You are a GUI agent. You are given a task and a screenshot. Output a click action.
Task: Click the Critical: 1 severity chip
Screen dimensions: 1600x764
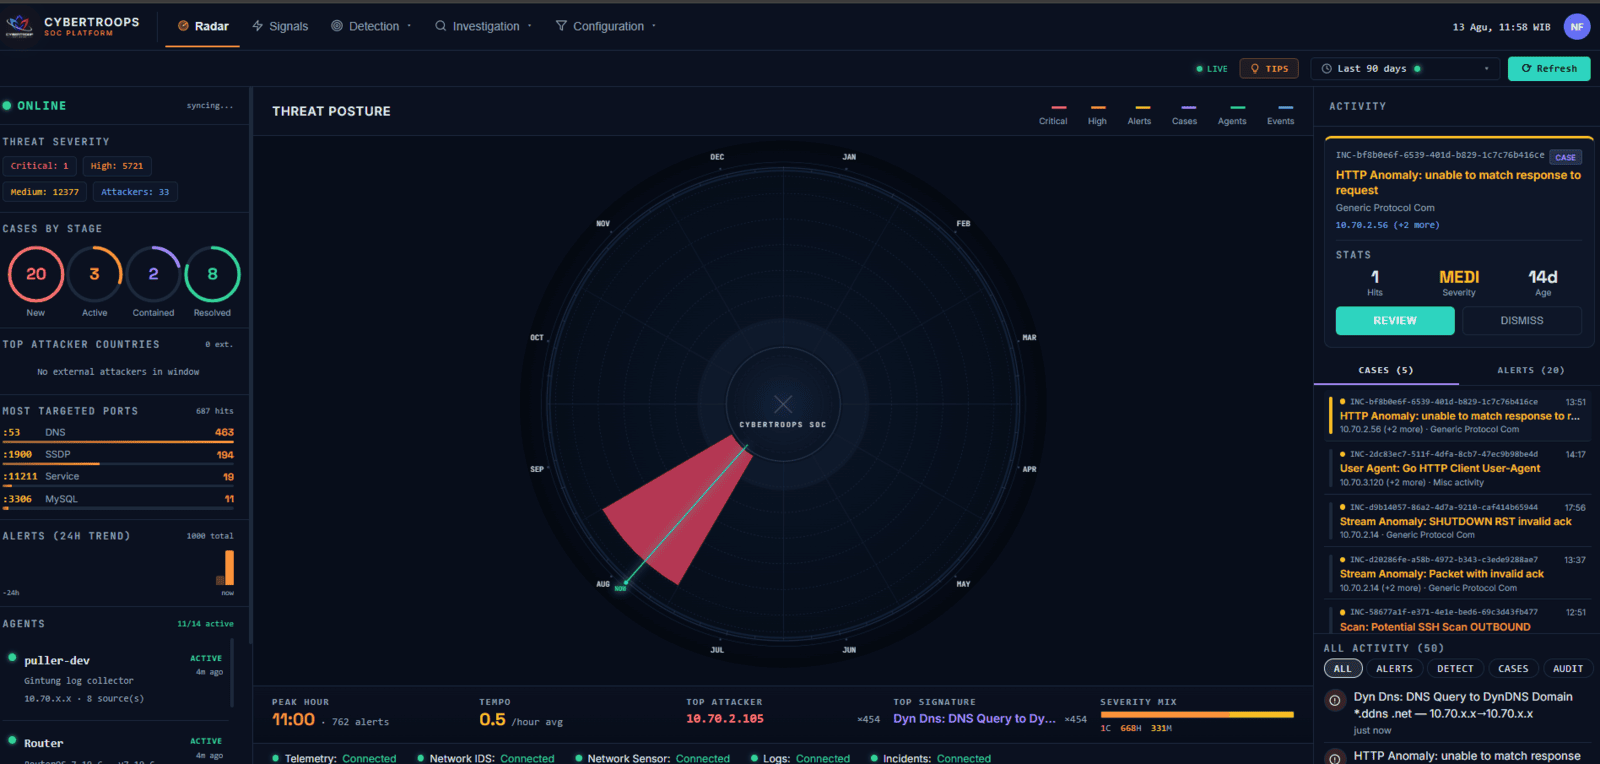(x=40, y=166)
